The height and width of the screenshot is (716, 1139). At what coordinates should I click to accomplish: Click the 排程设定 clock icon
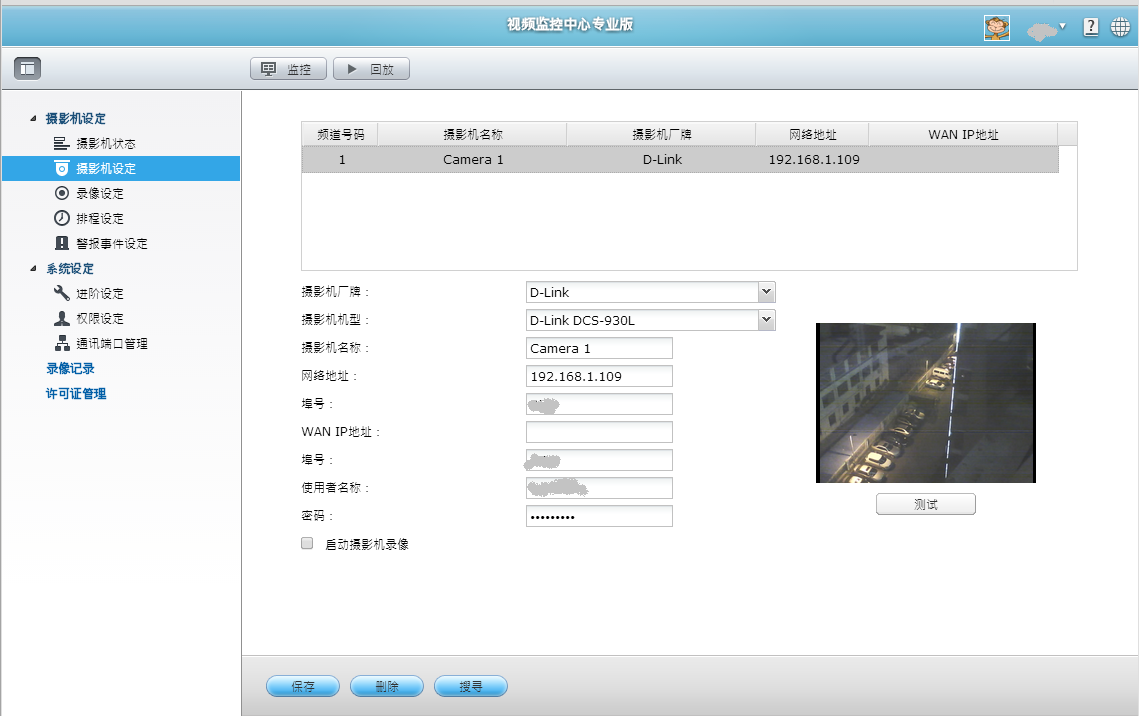tap(62, 218)
